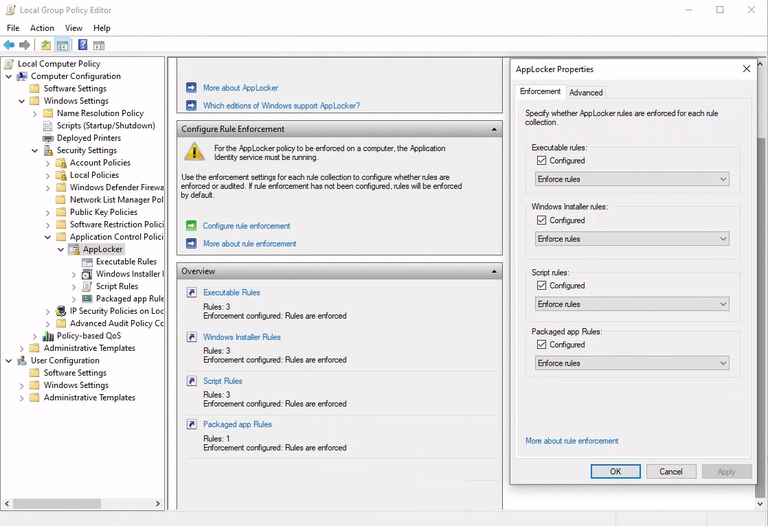Click the green Configure rule enforcement icon
768x526 pixels.
pyautogui.click(x=191, y=226)
